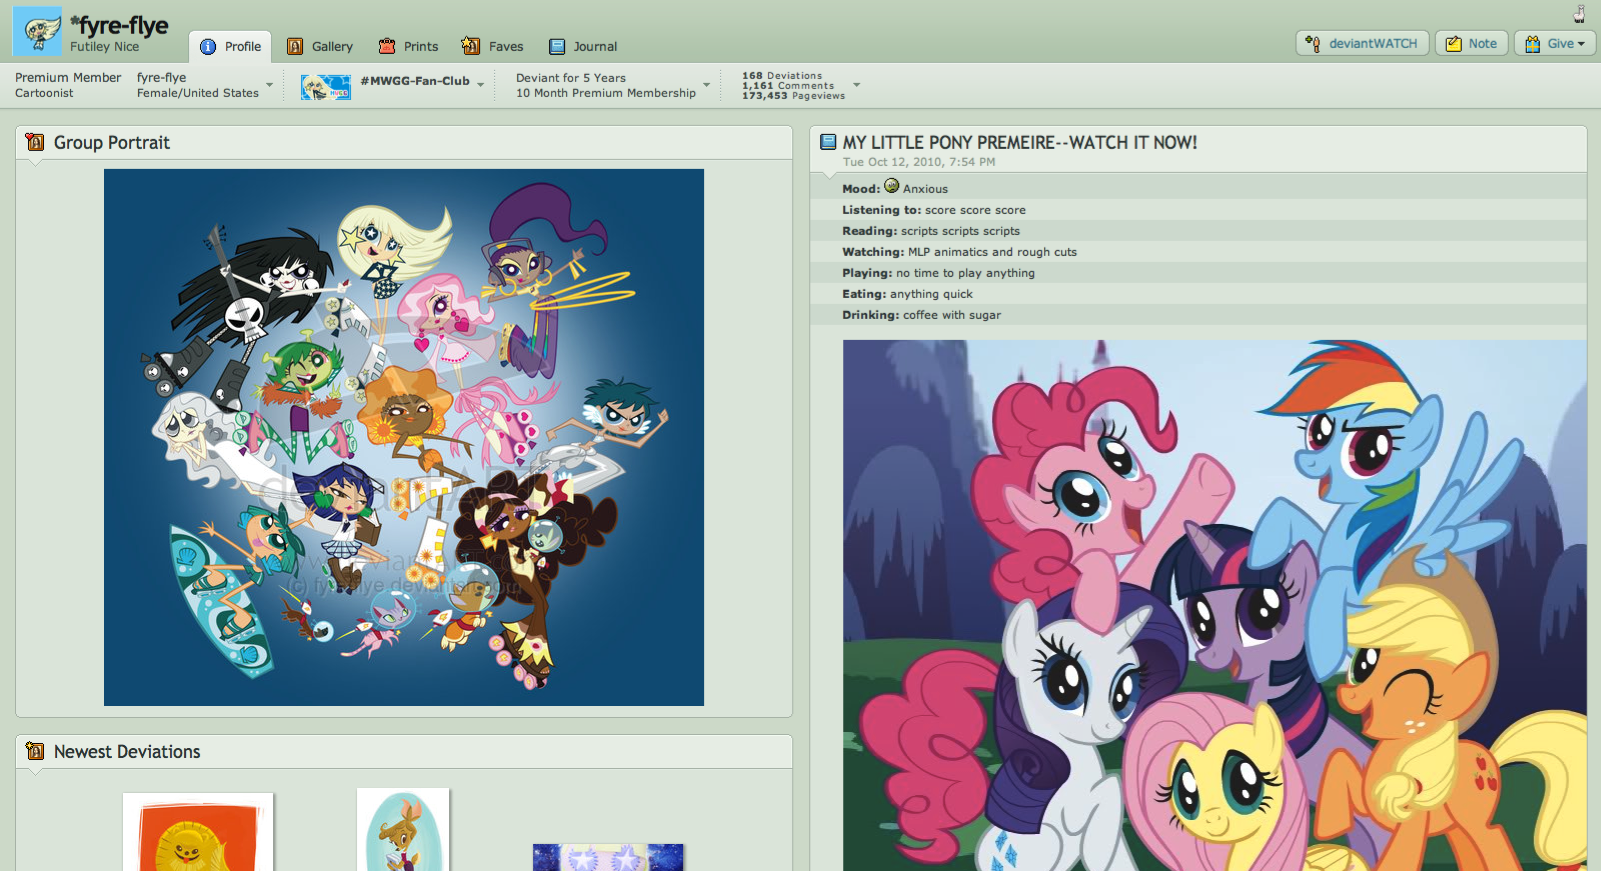
Task: Click the Anxious mood emoticon
Action: pyautogui.click(x=892, y=186)
